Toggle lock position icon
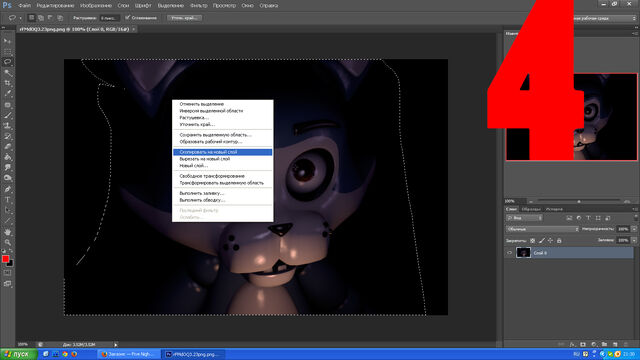The width and height of the screenshot is (640, 360). pos(550,241)
